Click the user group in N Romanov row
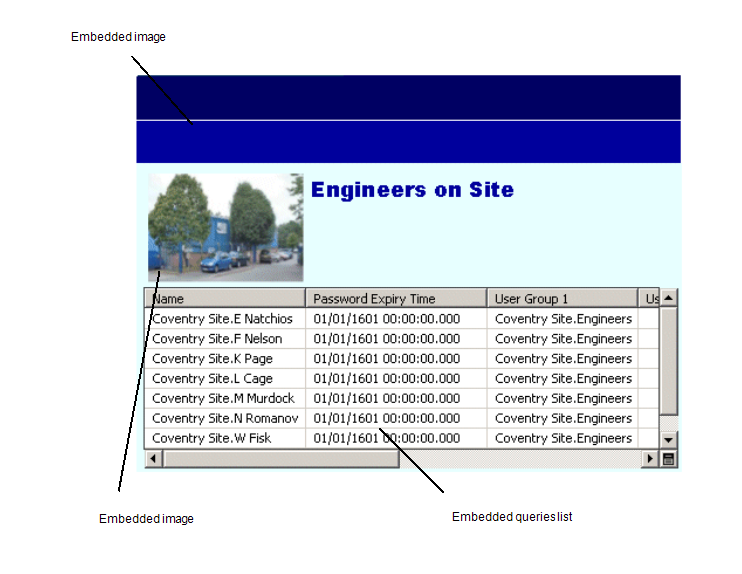742x574 pixels. (x=562, y=418)
